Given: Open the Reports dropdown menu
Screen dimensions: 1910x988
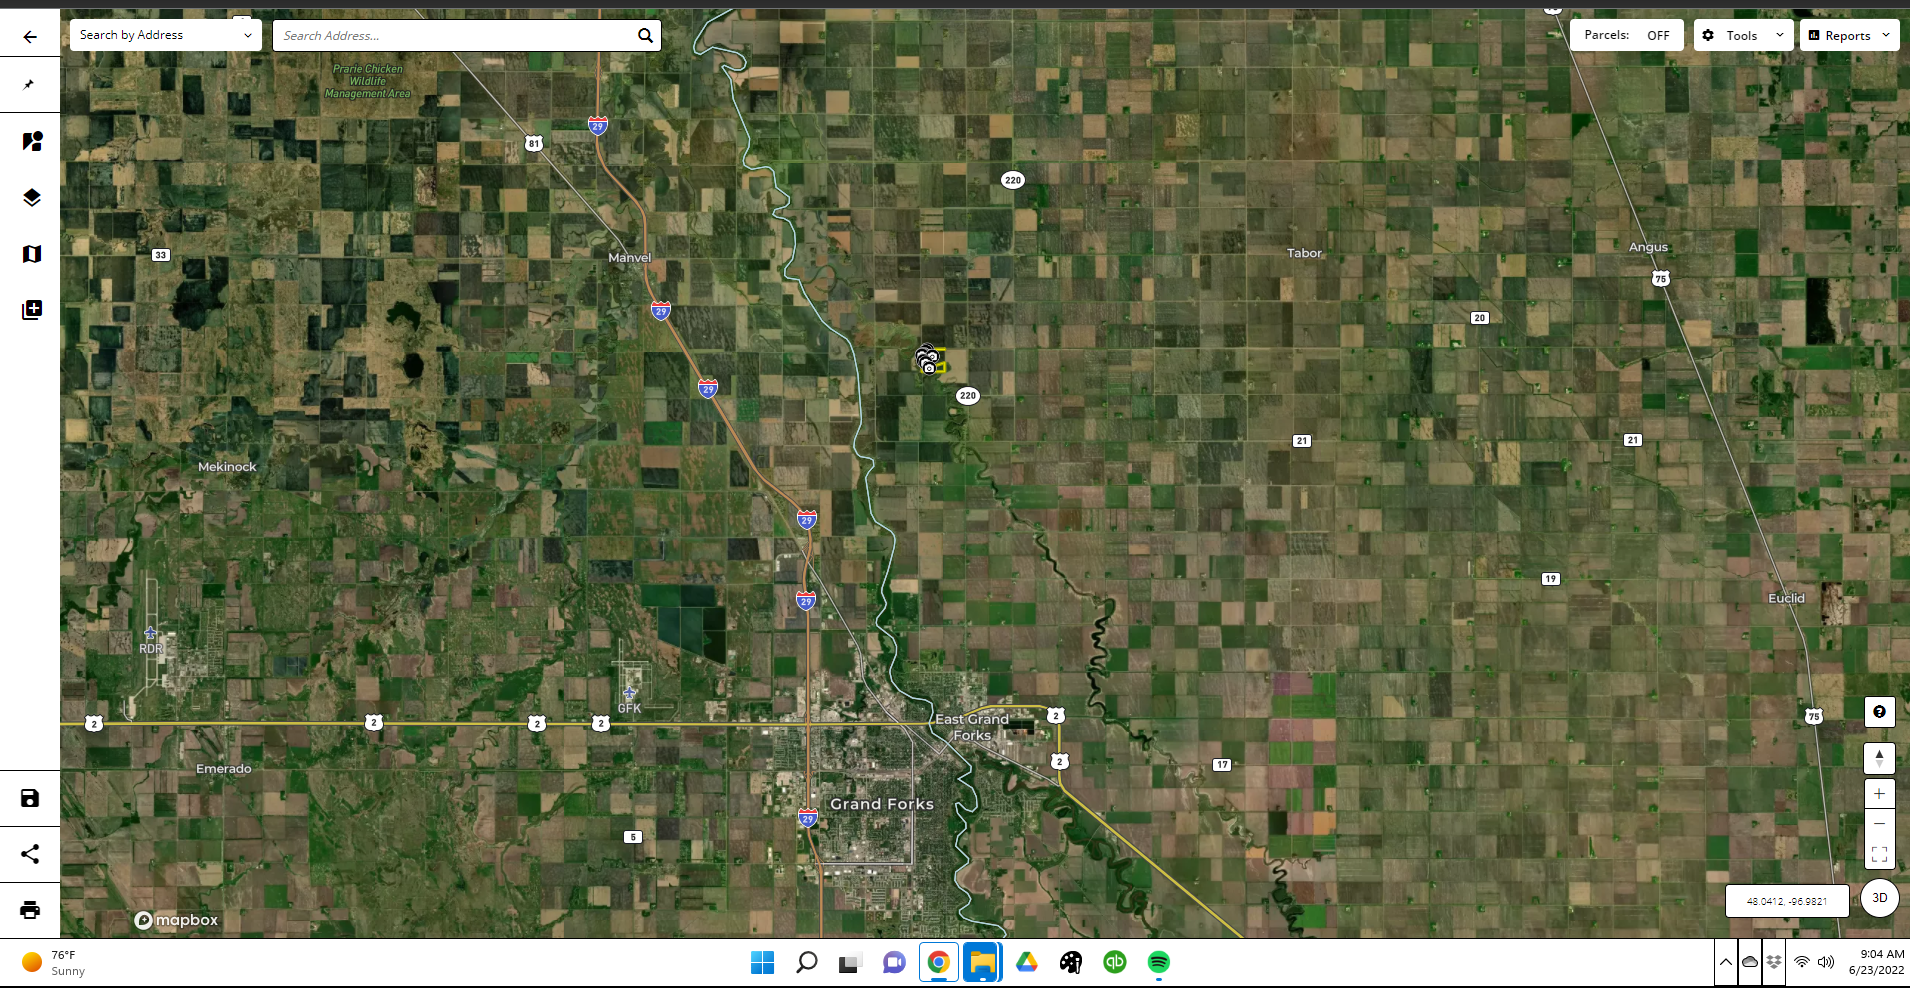Looking at the screenshot, I should point(1849,35).
